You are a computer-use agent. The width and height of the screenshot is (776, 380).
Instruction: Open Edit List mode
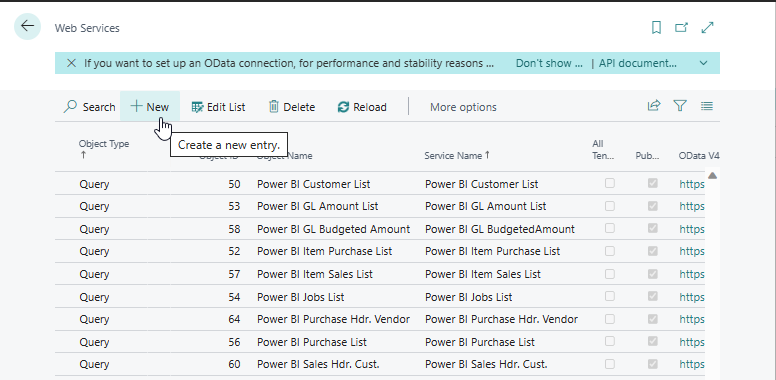(218, 107)
